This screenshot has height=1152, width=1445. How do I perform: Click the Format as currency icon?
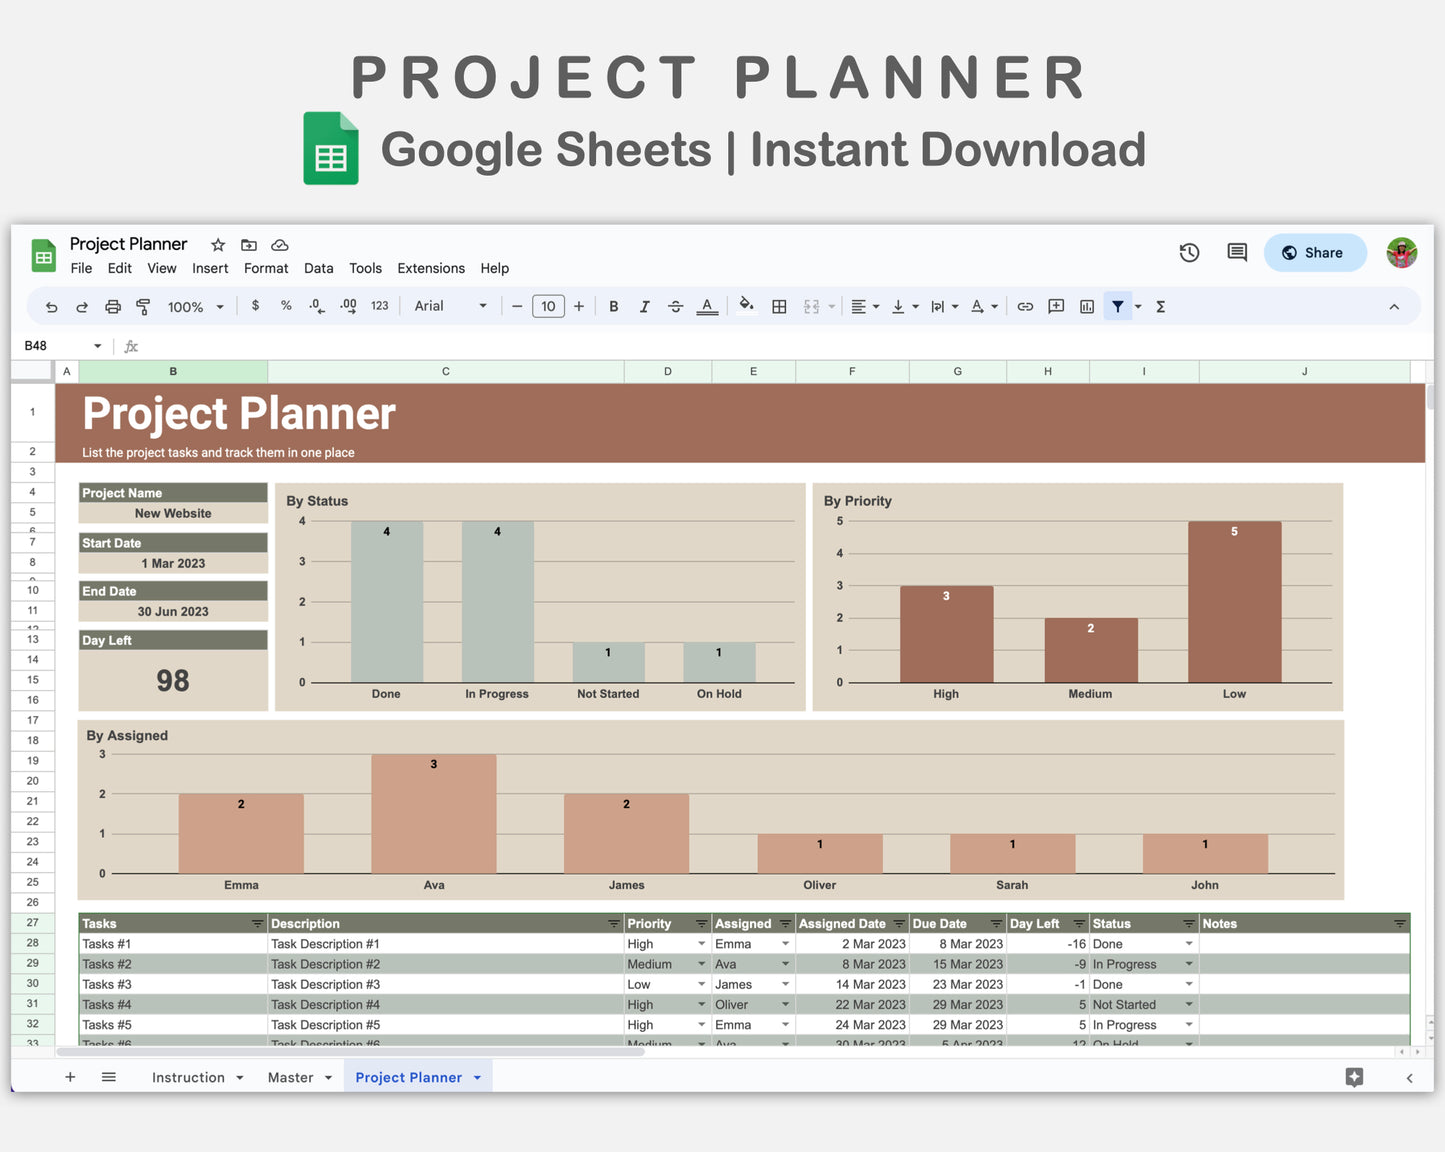[255, 306]
